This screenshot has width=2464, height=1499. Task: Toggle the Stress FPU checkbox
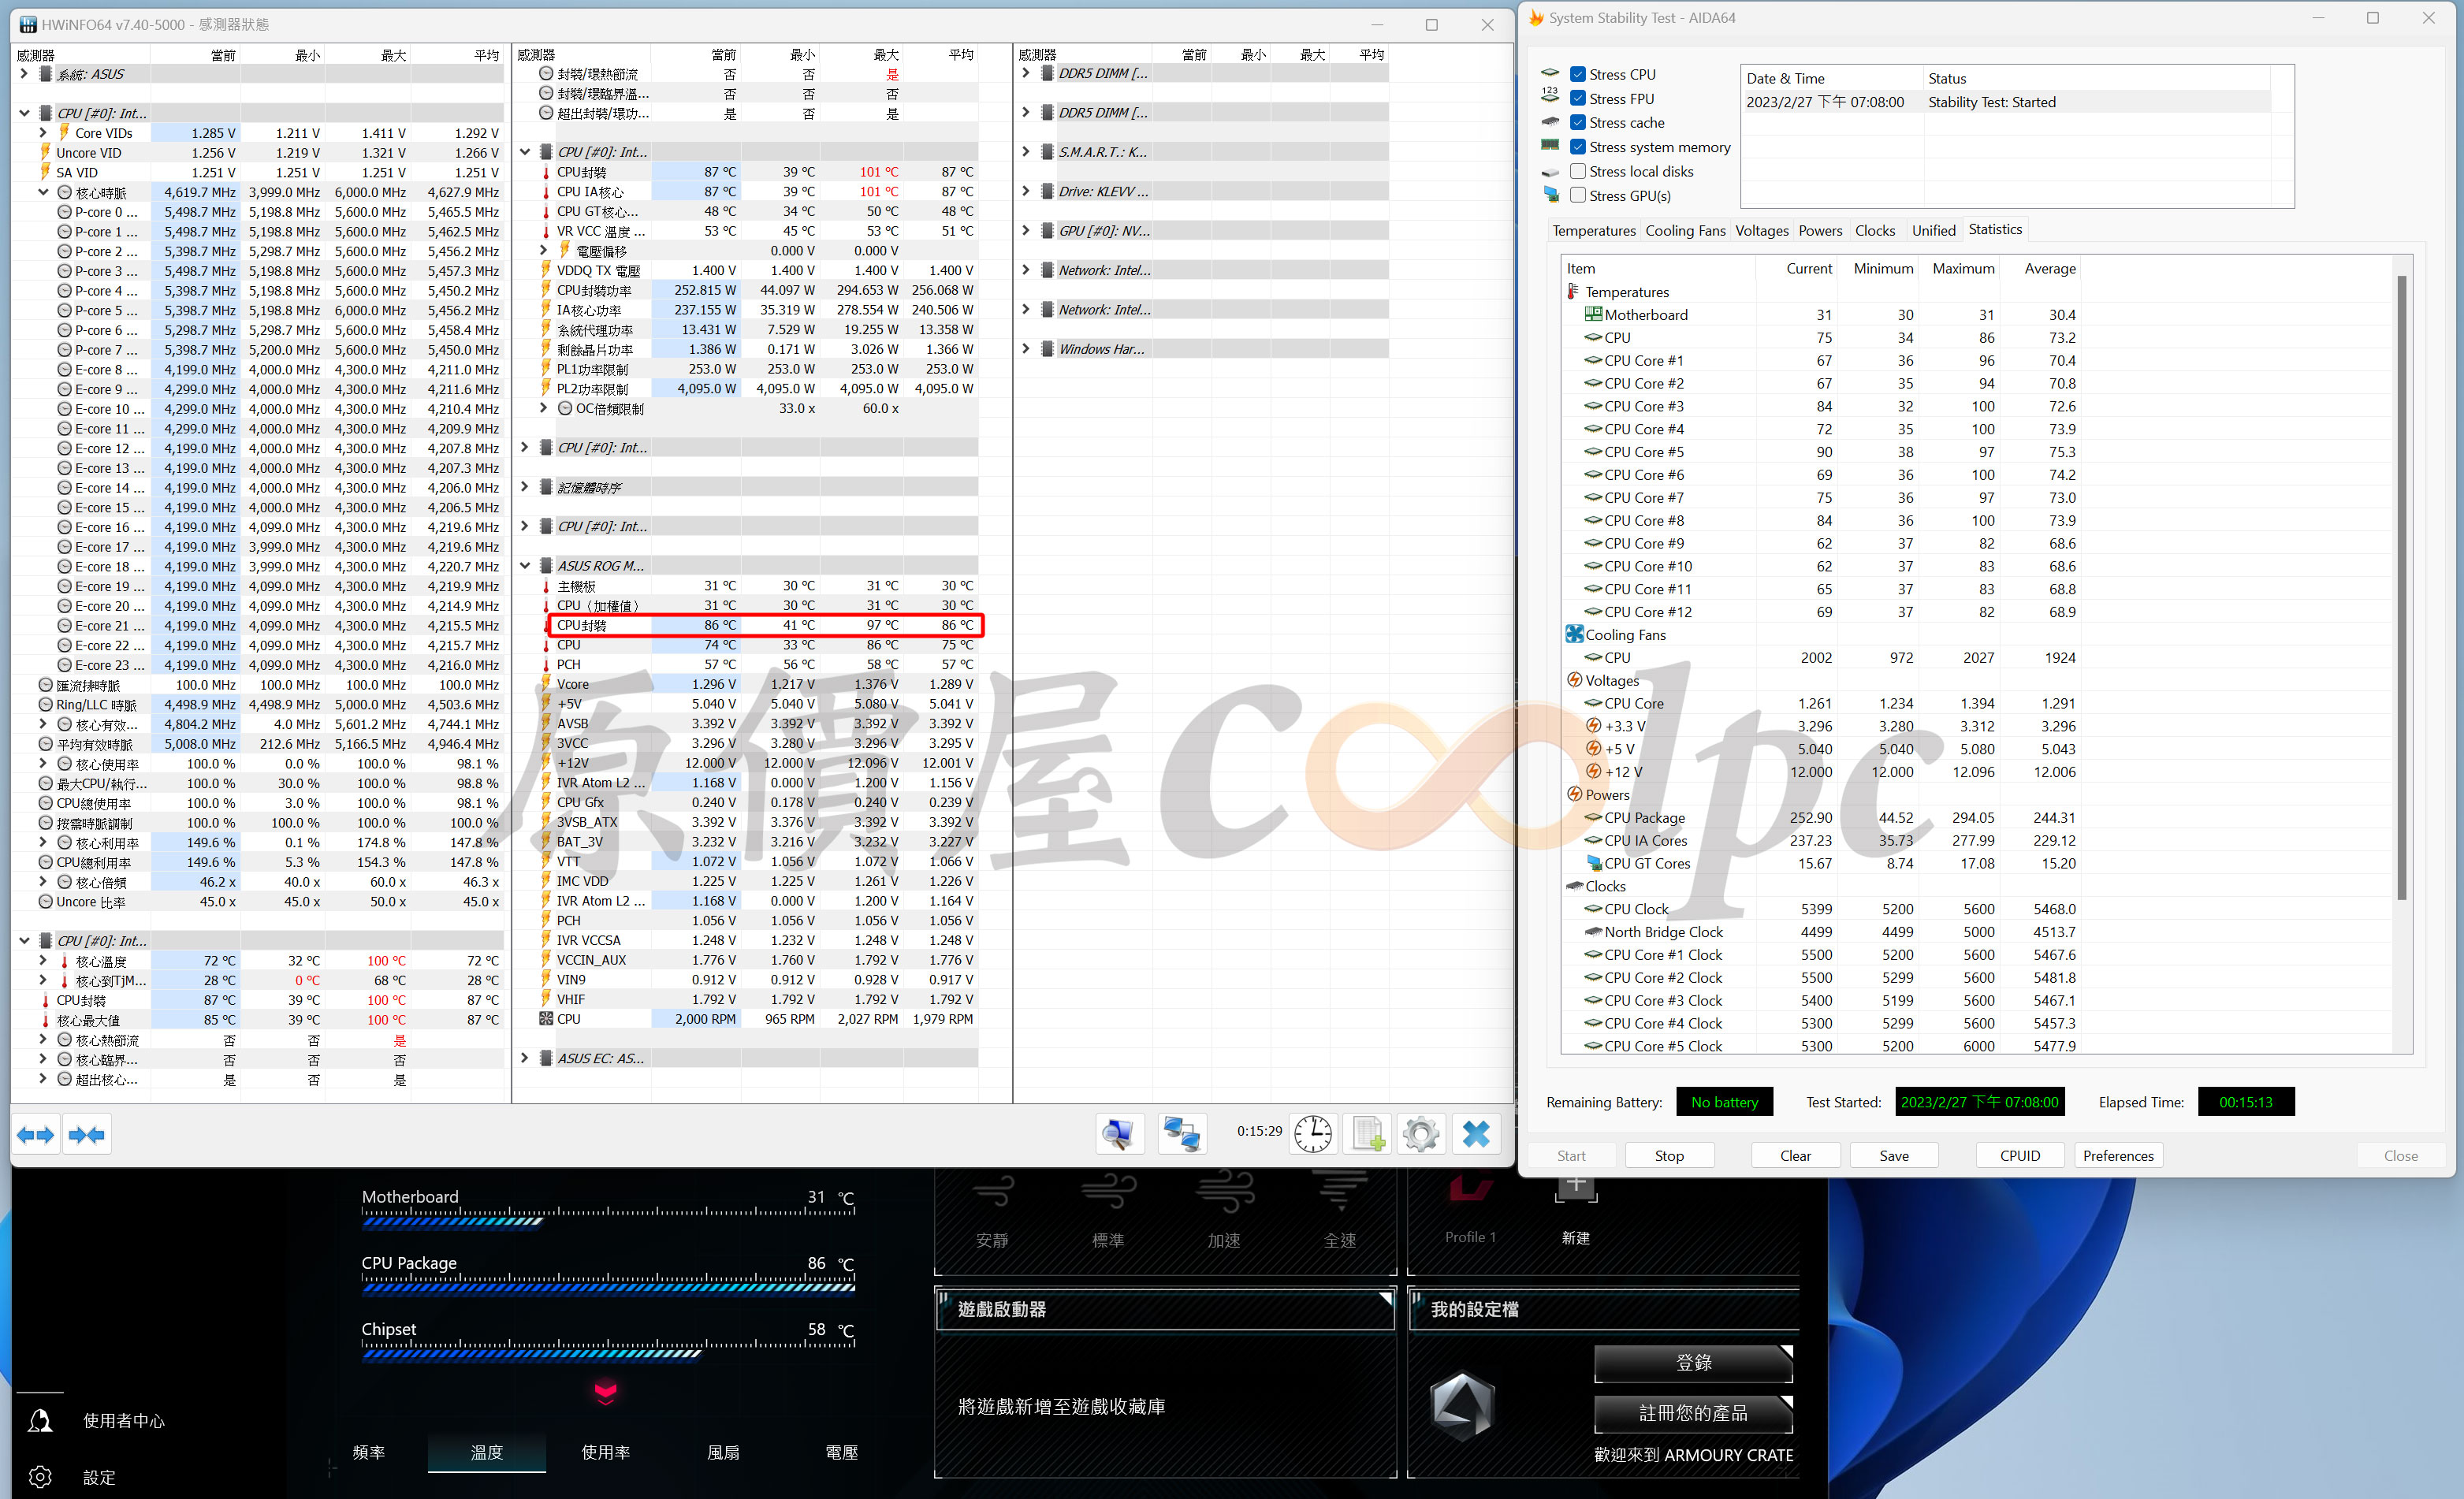(1578, 98)
